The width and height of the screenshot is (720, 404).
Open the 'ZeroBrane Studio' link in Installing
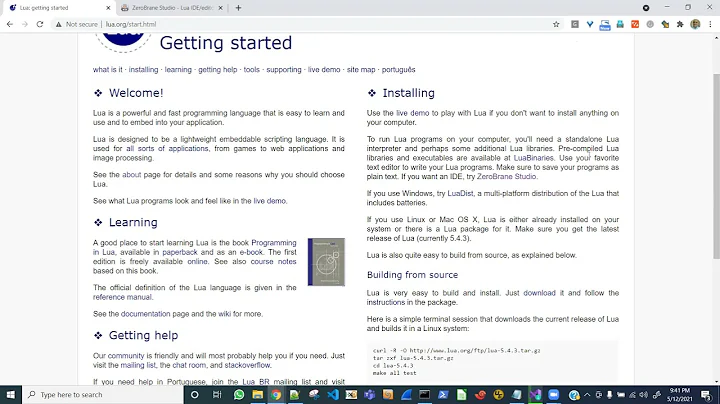[506, 177]
